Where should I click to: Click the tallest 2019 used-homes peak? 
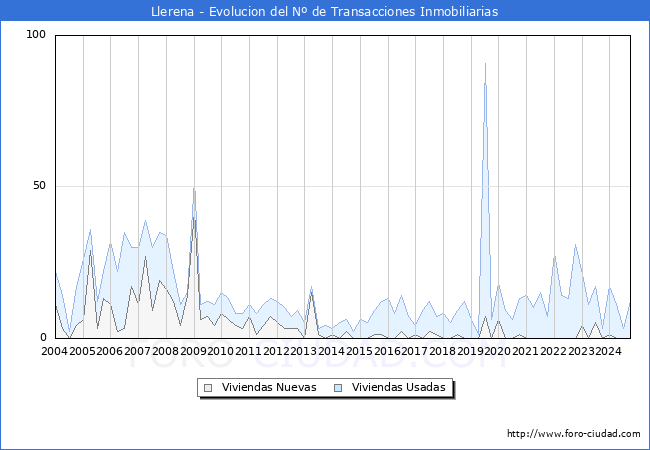coord(485,63)
